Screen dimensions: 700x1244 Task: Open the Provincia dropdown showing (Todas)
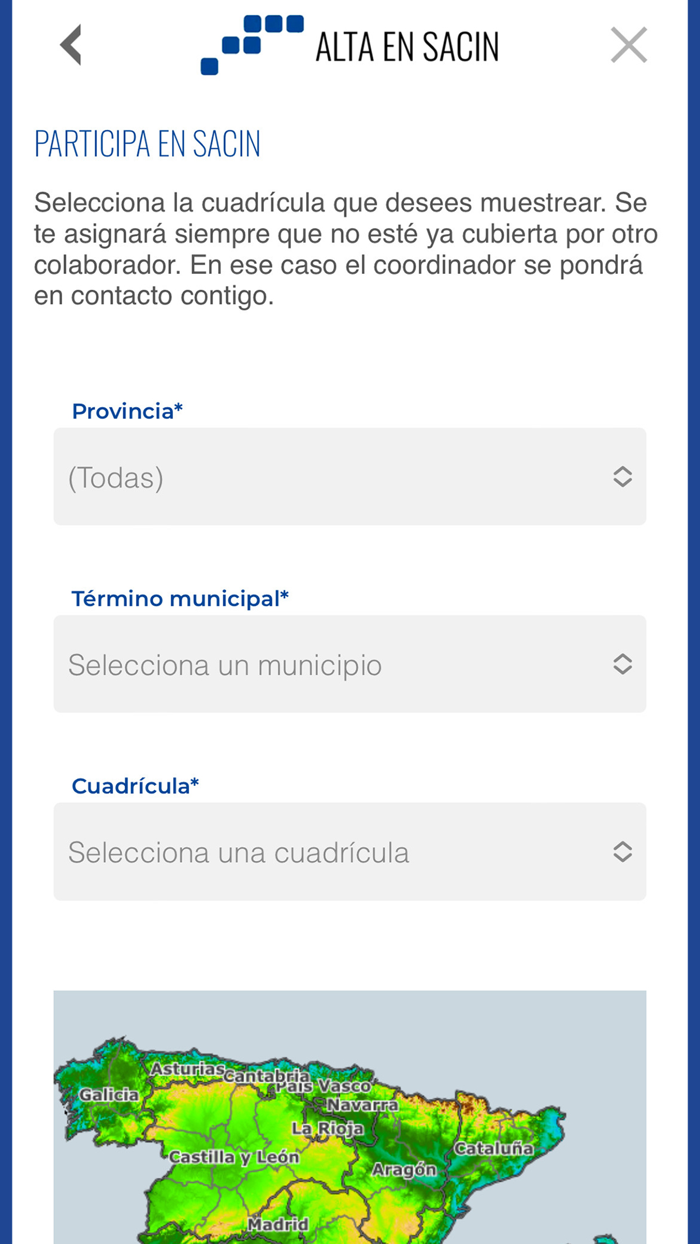point(350,477)
